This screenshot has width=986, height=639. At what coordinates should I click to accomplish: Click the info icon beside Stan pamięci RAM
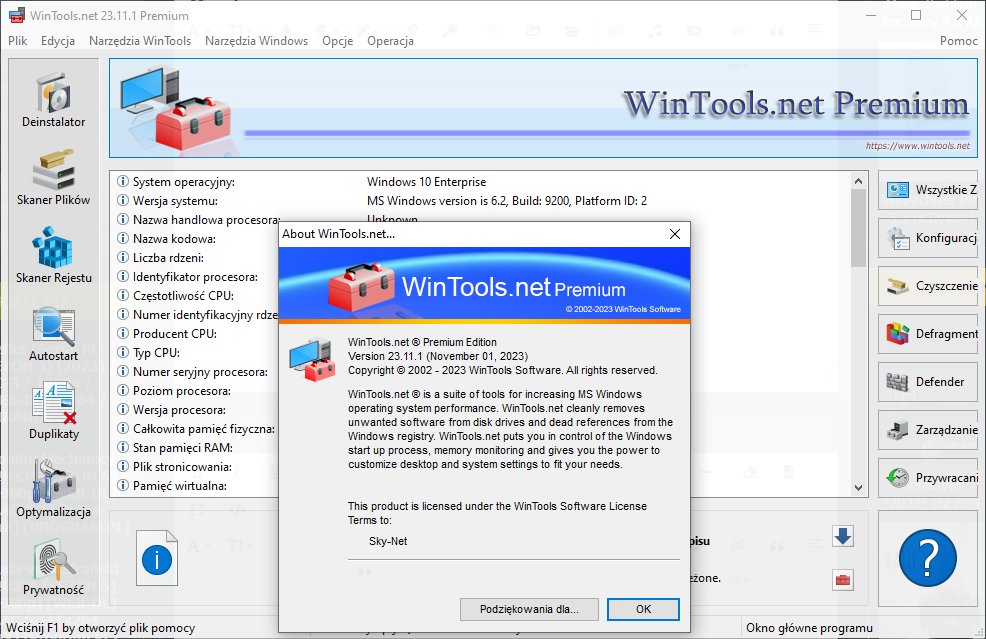[123, 447]
